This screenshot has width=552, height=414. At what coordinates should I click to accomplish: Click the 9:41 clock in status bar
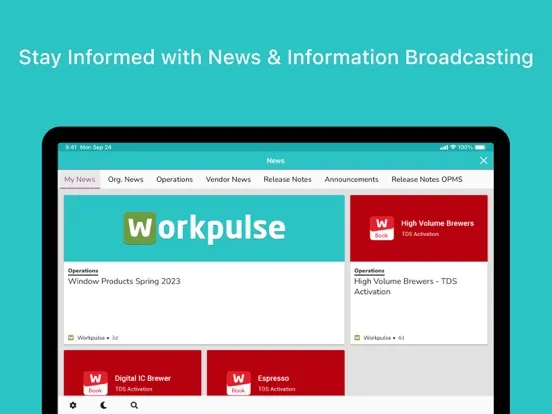71,147
